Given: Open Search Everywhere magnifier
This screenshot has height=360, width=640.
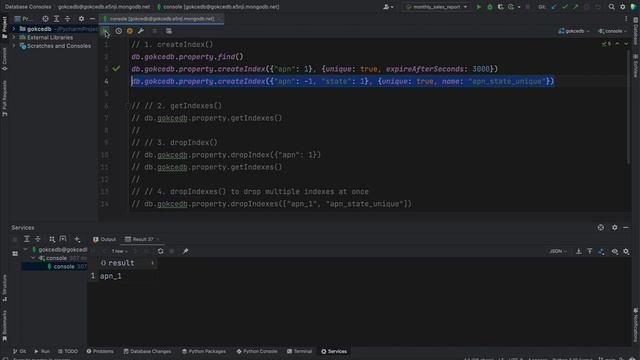Looking at the screenshot, I should (x=611, y=7).
